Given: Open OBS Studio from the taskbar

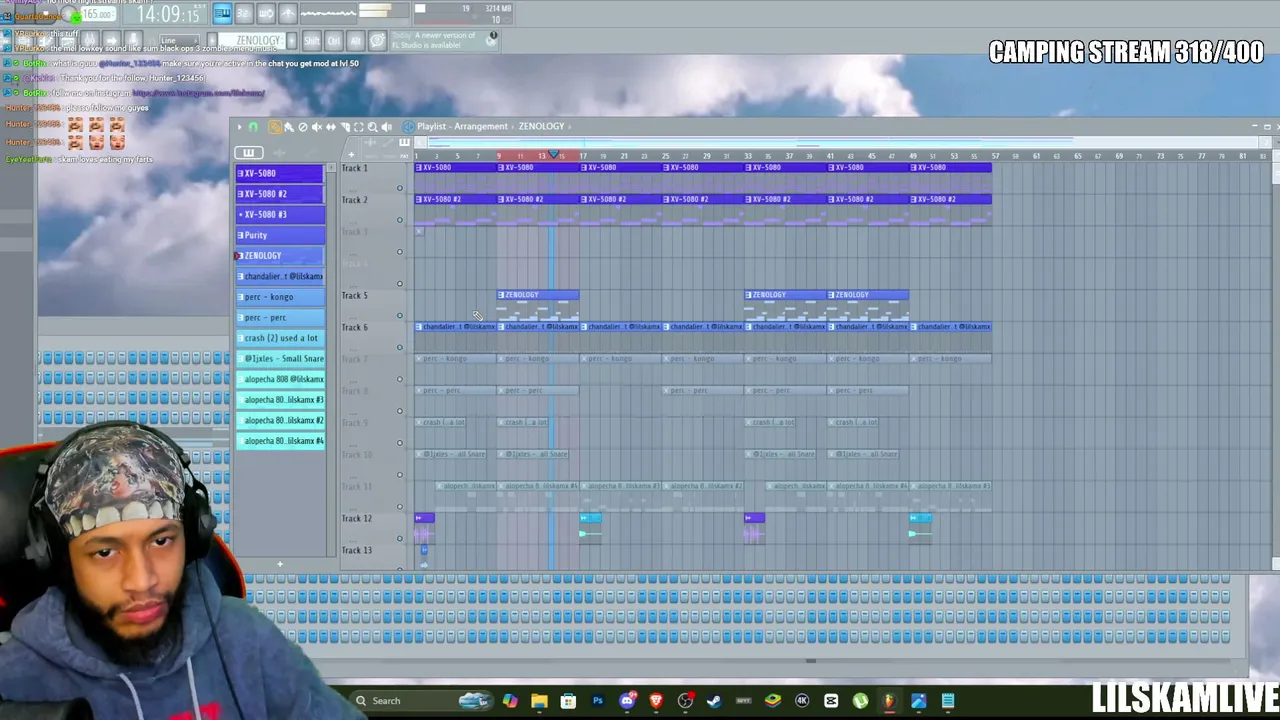Looking at the screenshot, I should (x=685, y=701).
